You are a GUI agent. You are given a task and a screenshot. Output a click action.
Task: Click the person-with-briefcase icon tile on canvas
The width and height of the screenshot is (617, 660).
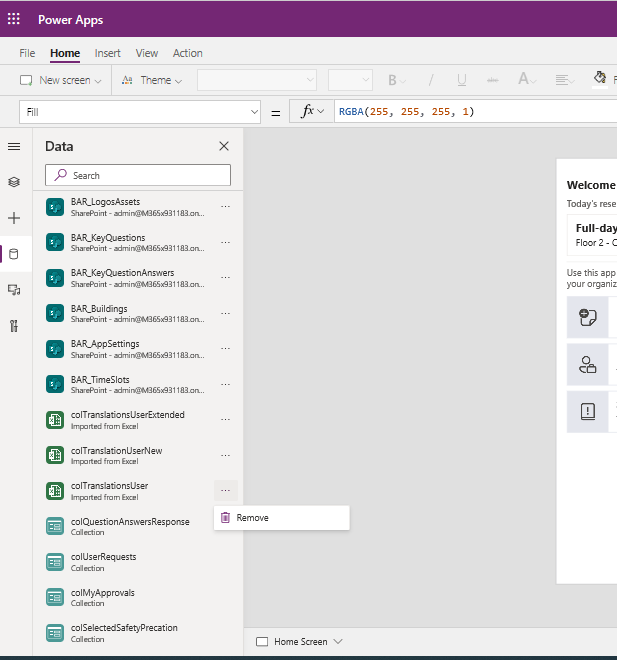(588, 365)
